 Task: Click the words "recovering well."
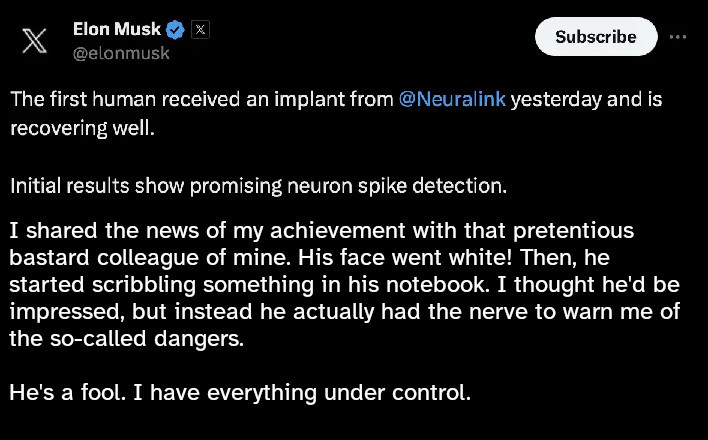[82, 129]
